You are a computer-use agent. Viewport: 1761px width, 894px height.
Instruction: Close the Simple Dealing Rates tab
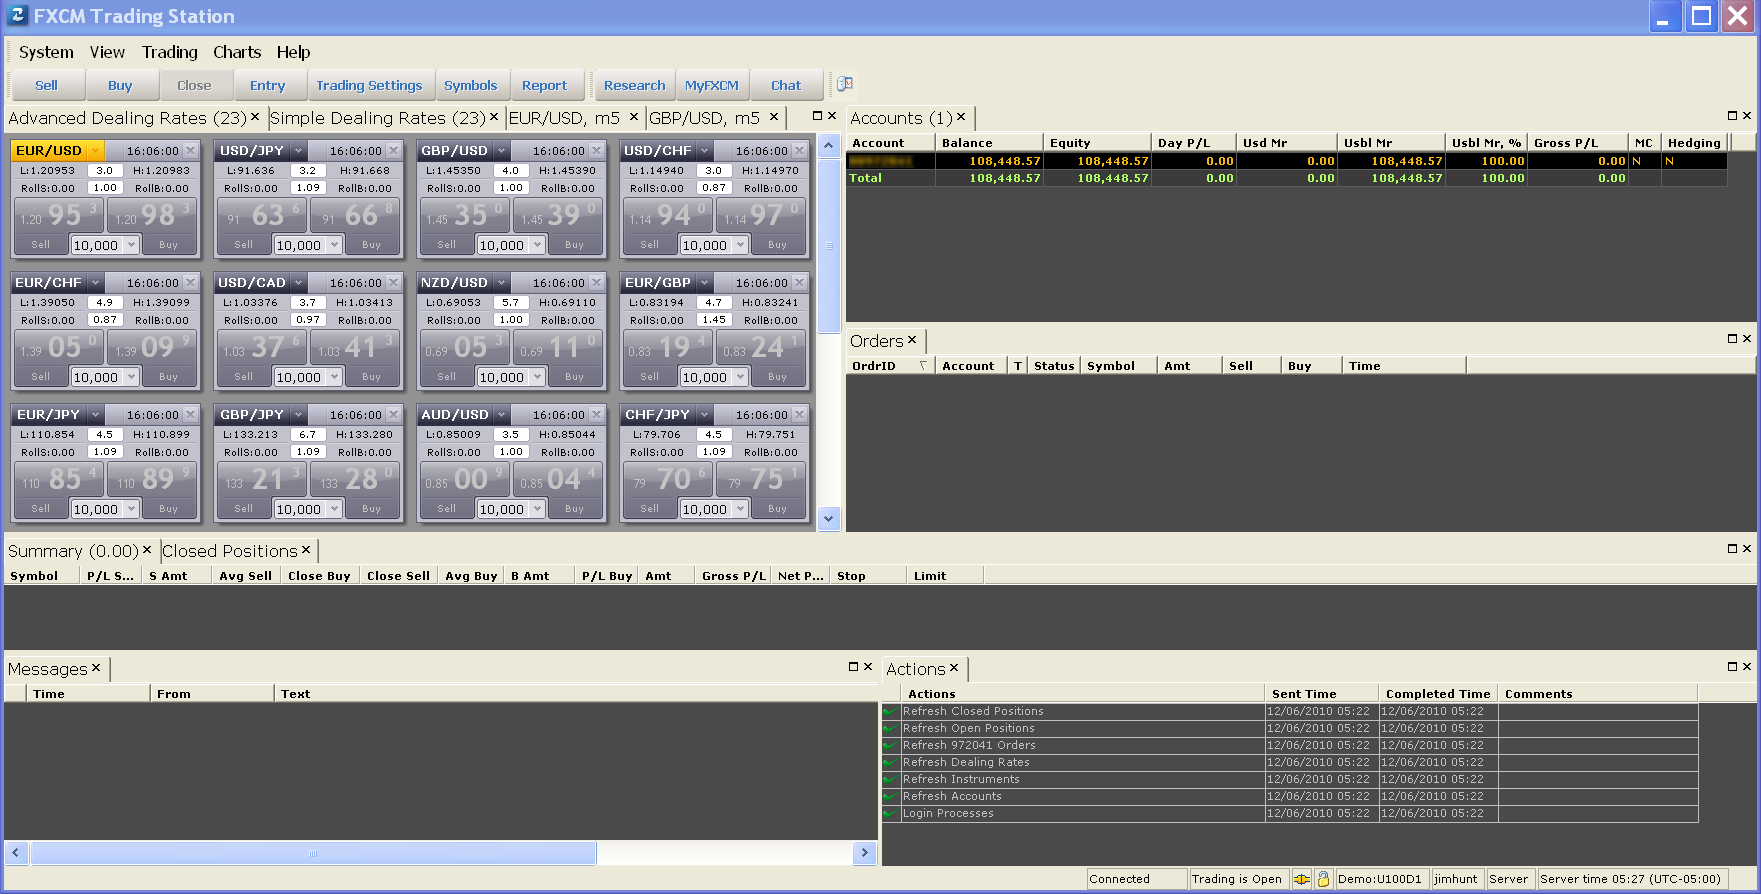tap(494, 117)
